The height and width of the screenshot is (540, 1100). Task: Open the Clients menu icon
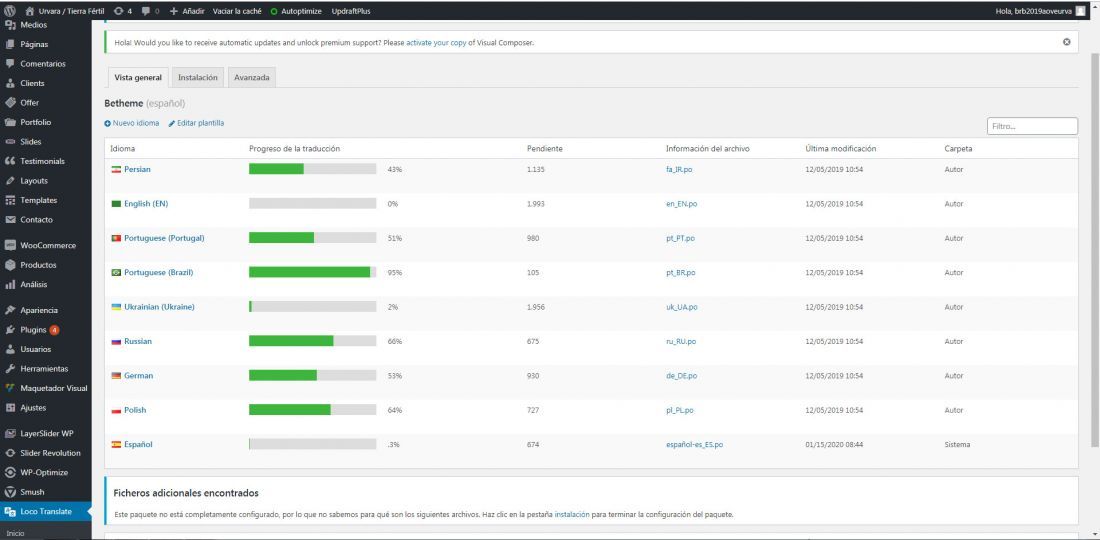[x=10, y=83]
